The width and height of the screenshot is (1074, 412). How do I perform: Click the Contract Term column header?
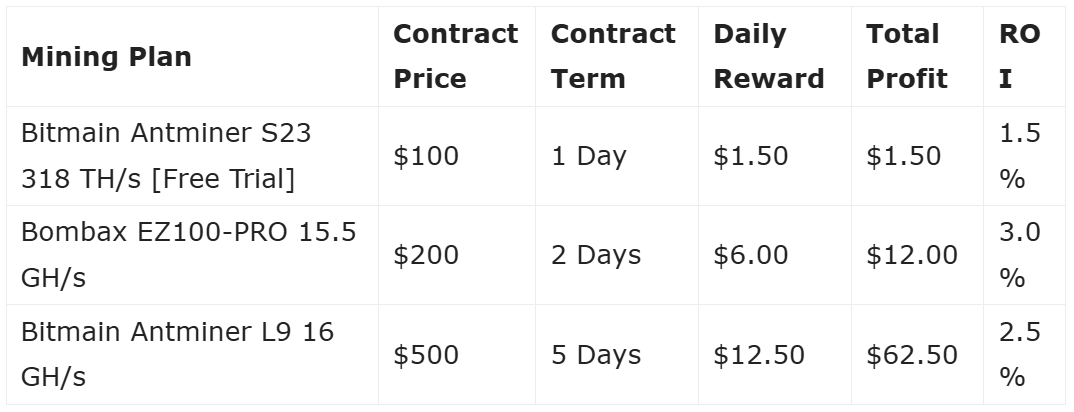[613, 57]
